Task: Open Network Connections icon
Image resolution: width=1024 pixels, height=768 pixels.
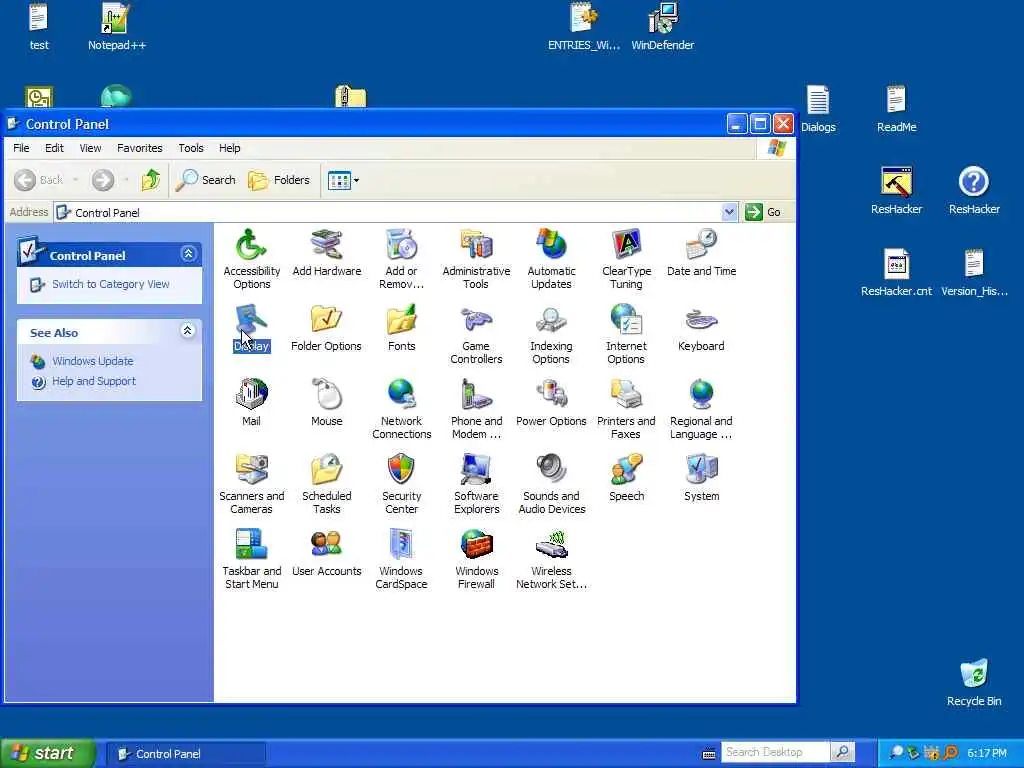Action: [401, 395]
